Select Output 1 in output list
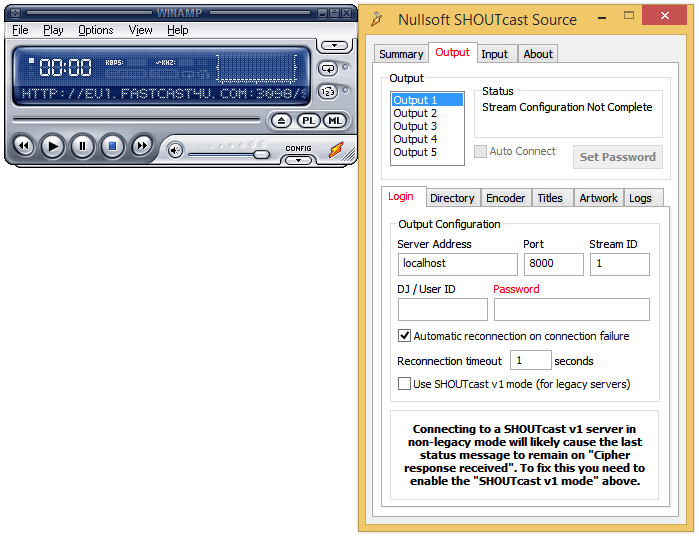This screenshot has height=538, width=699. pos(427,100)
